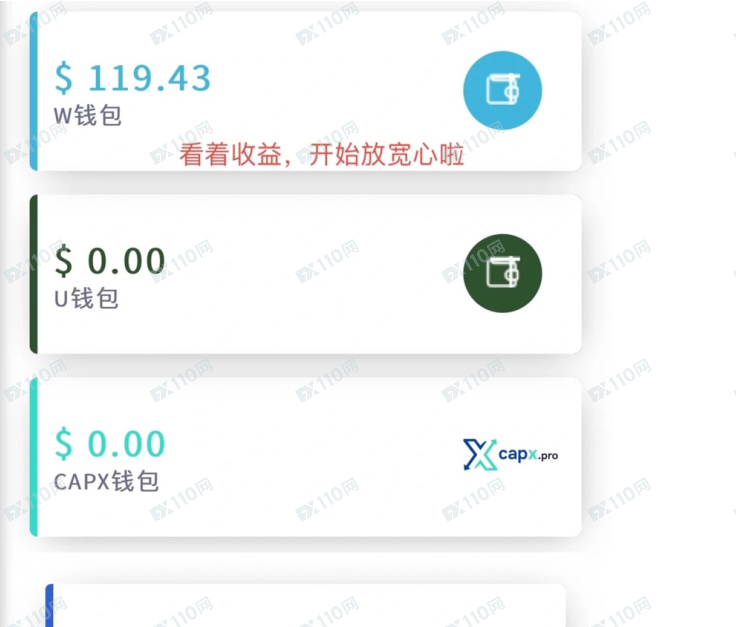Tap the blue W钱包 wallet icon

(502, 90)
